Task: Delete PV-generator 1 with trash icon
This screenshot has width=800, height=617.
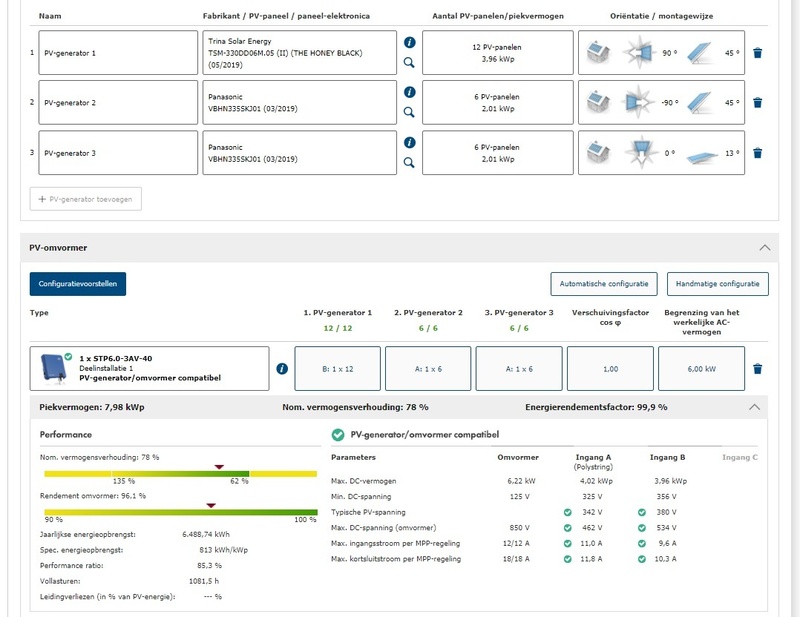Action: 758,53
